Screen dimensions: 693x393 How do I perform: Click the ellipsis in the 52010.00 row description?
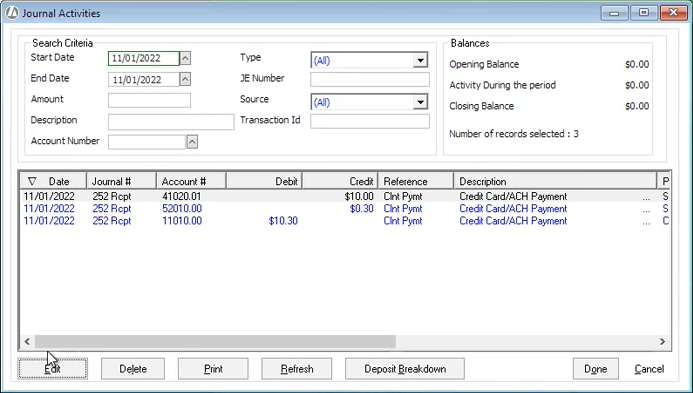pos(647,211)
